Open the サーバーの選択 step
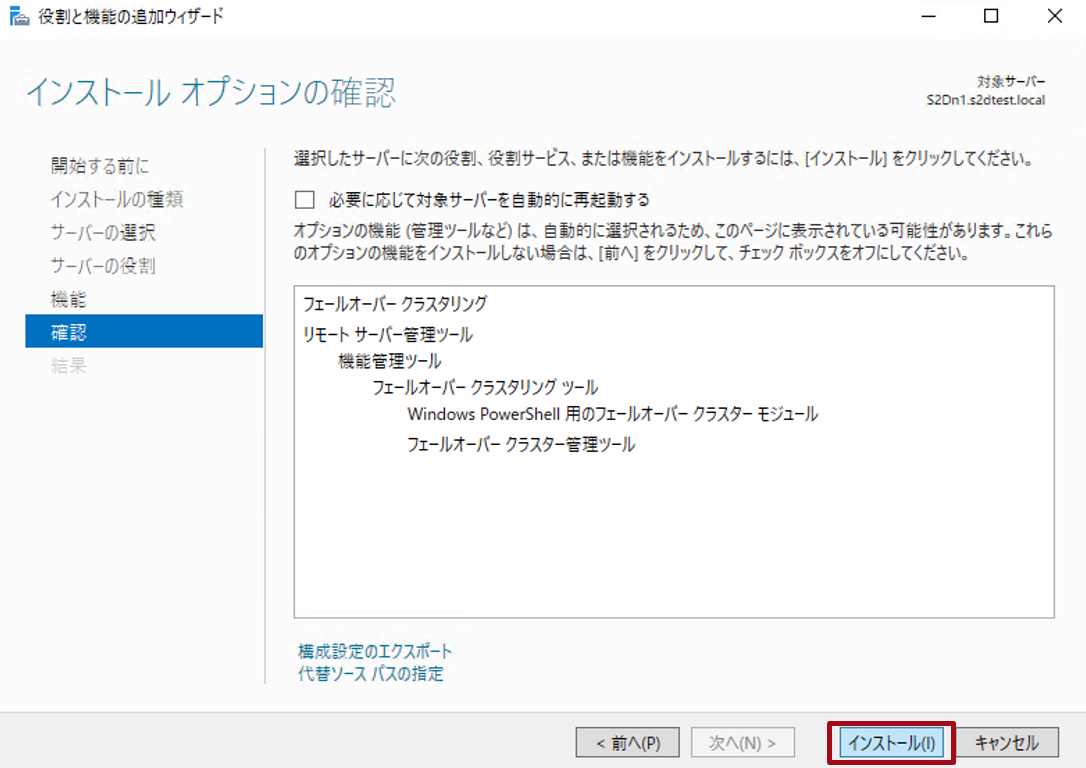Viewport: 1086px width, 768px height. [x=103, y=233]
